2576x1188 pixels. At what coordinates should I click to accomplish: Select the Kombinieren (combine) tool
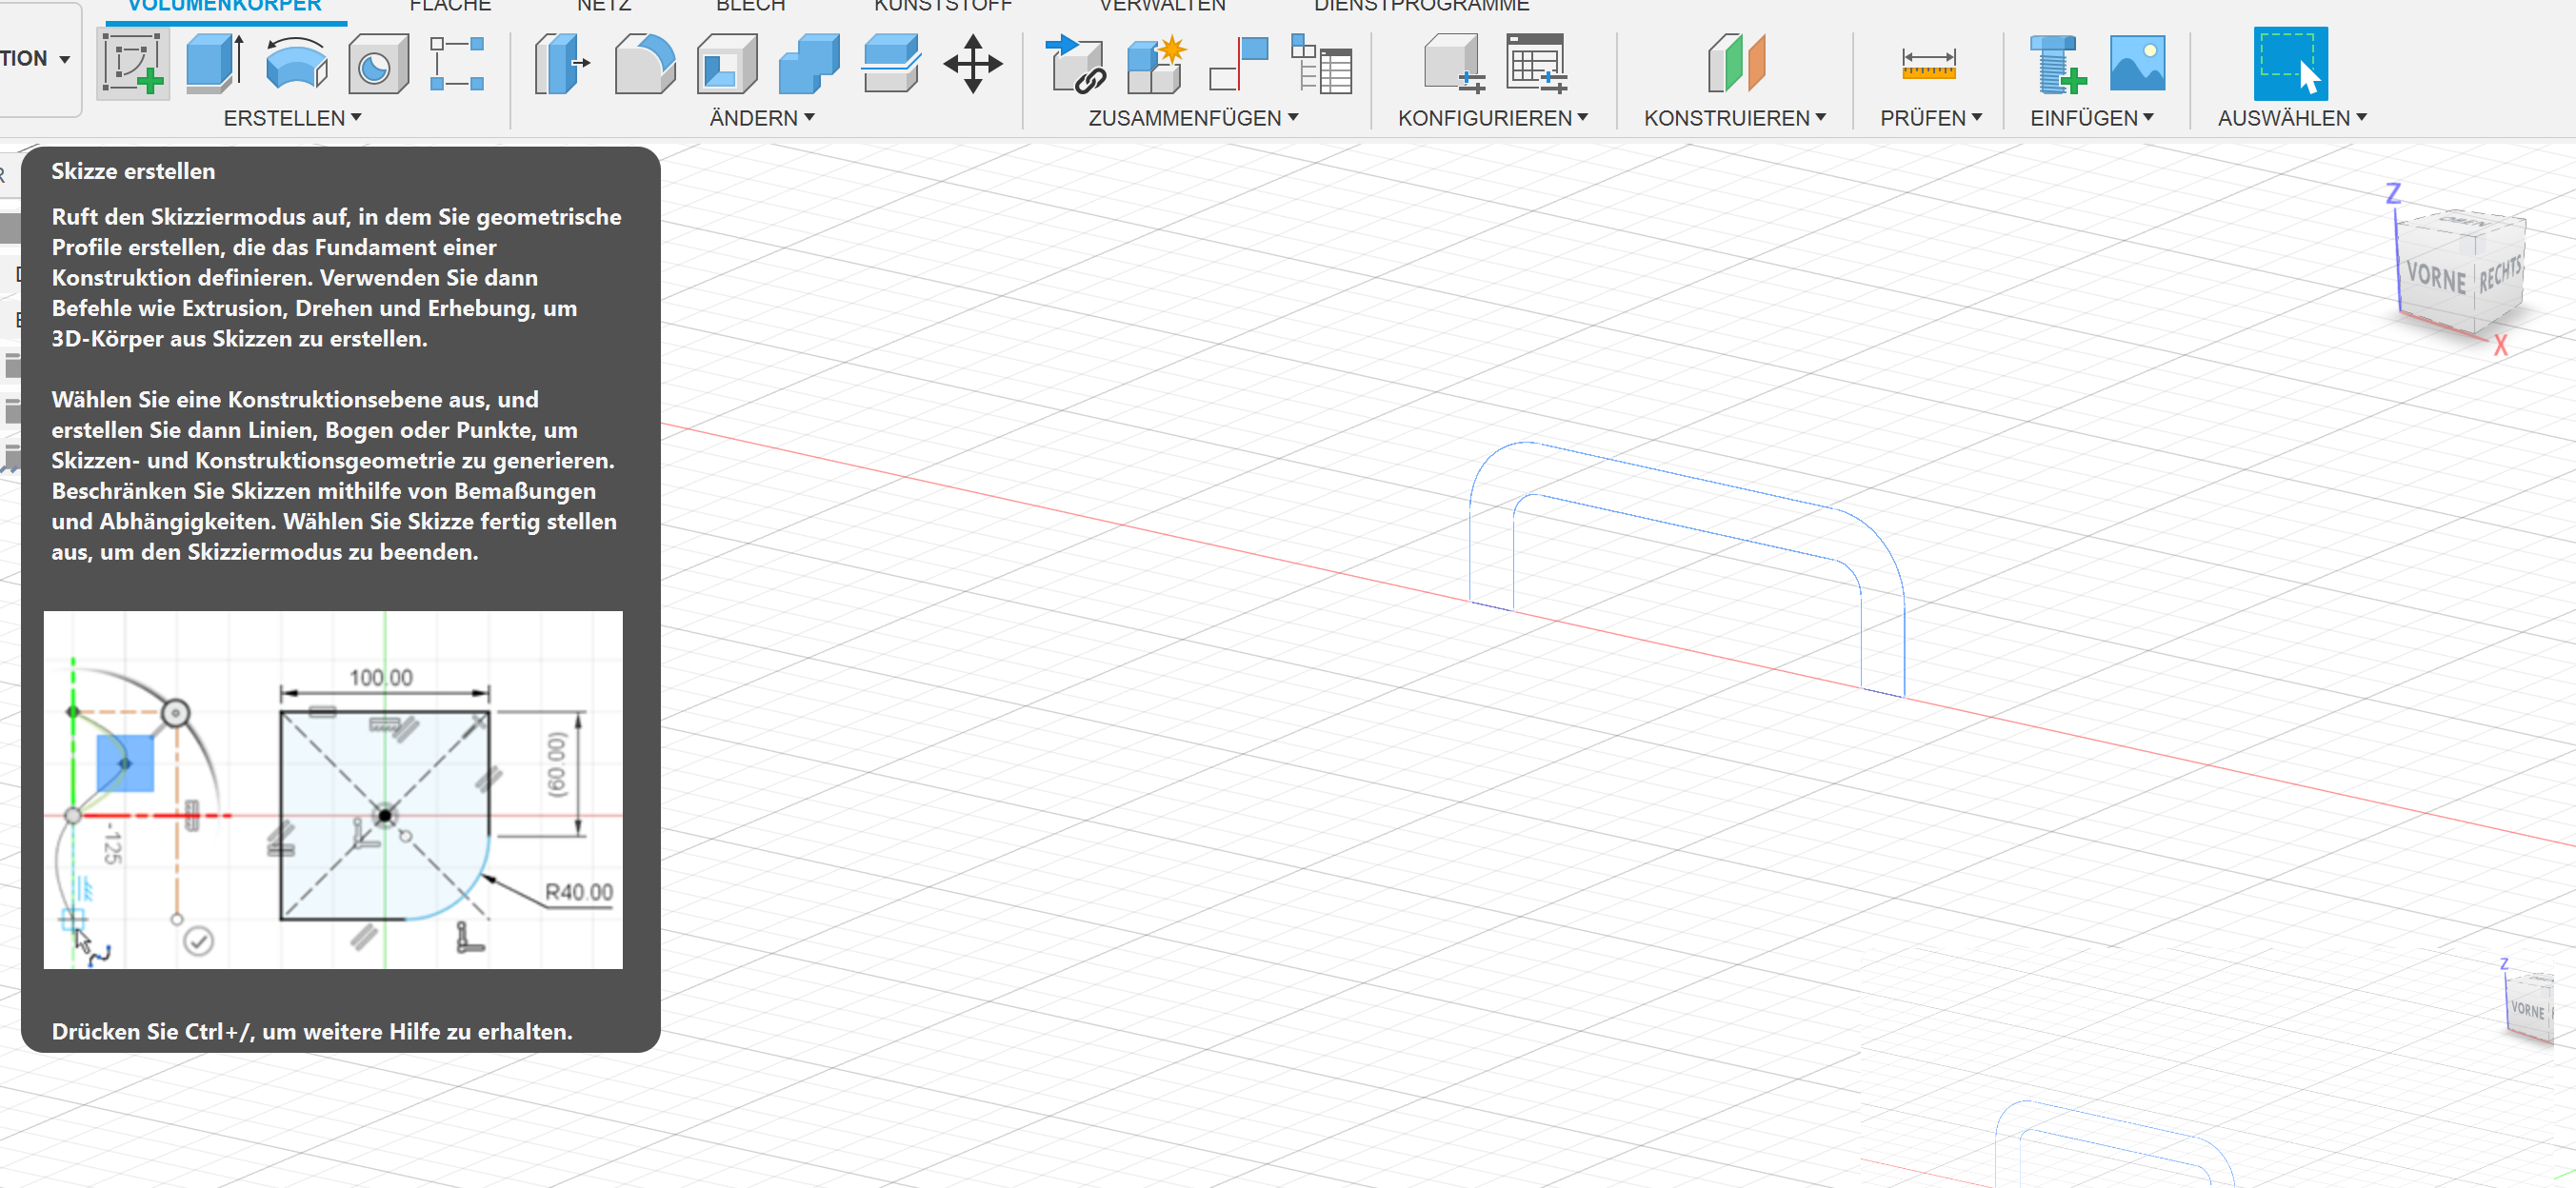808,64
